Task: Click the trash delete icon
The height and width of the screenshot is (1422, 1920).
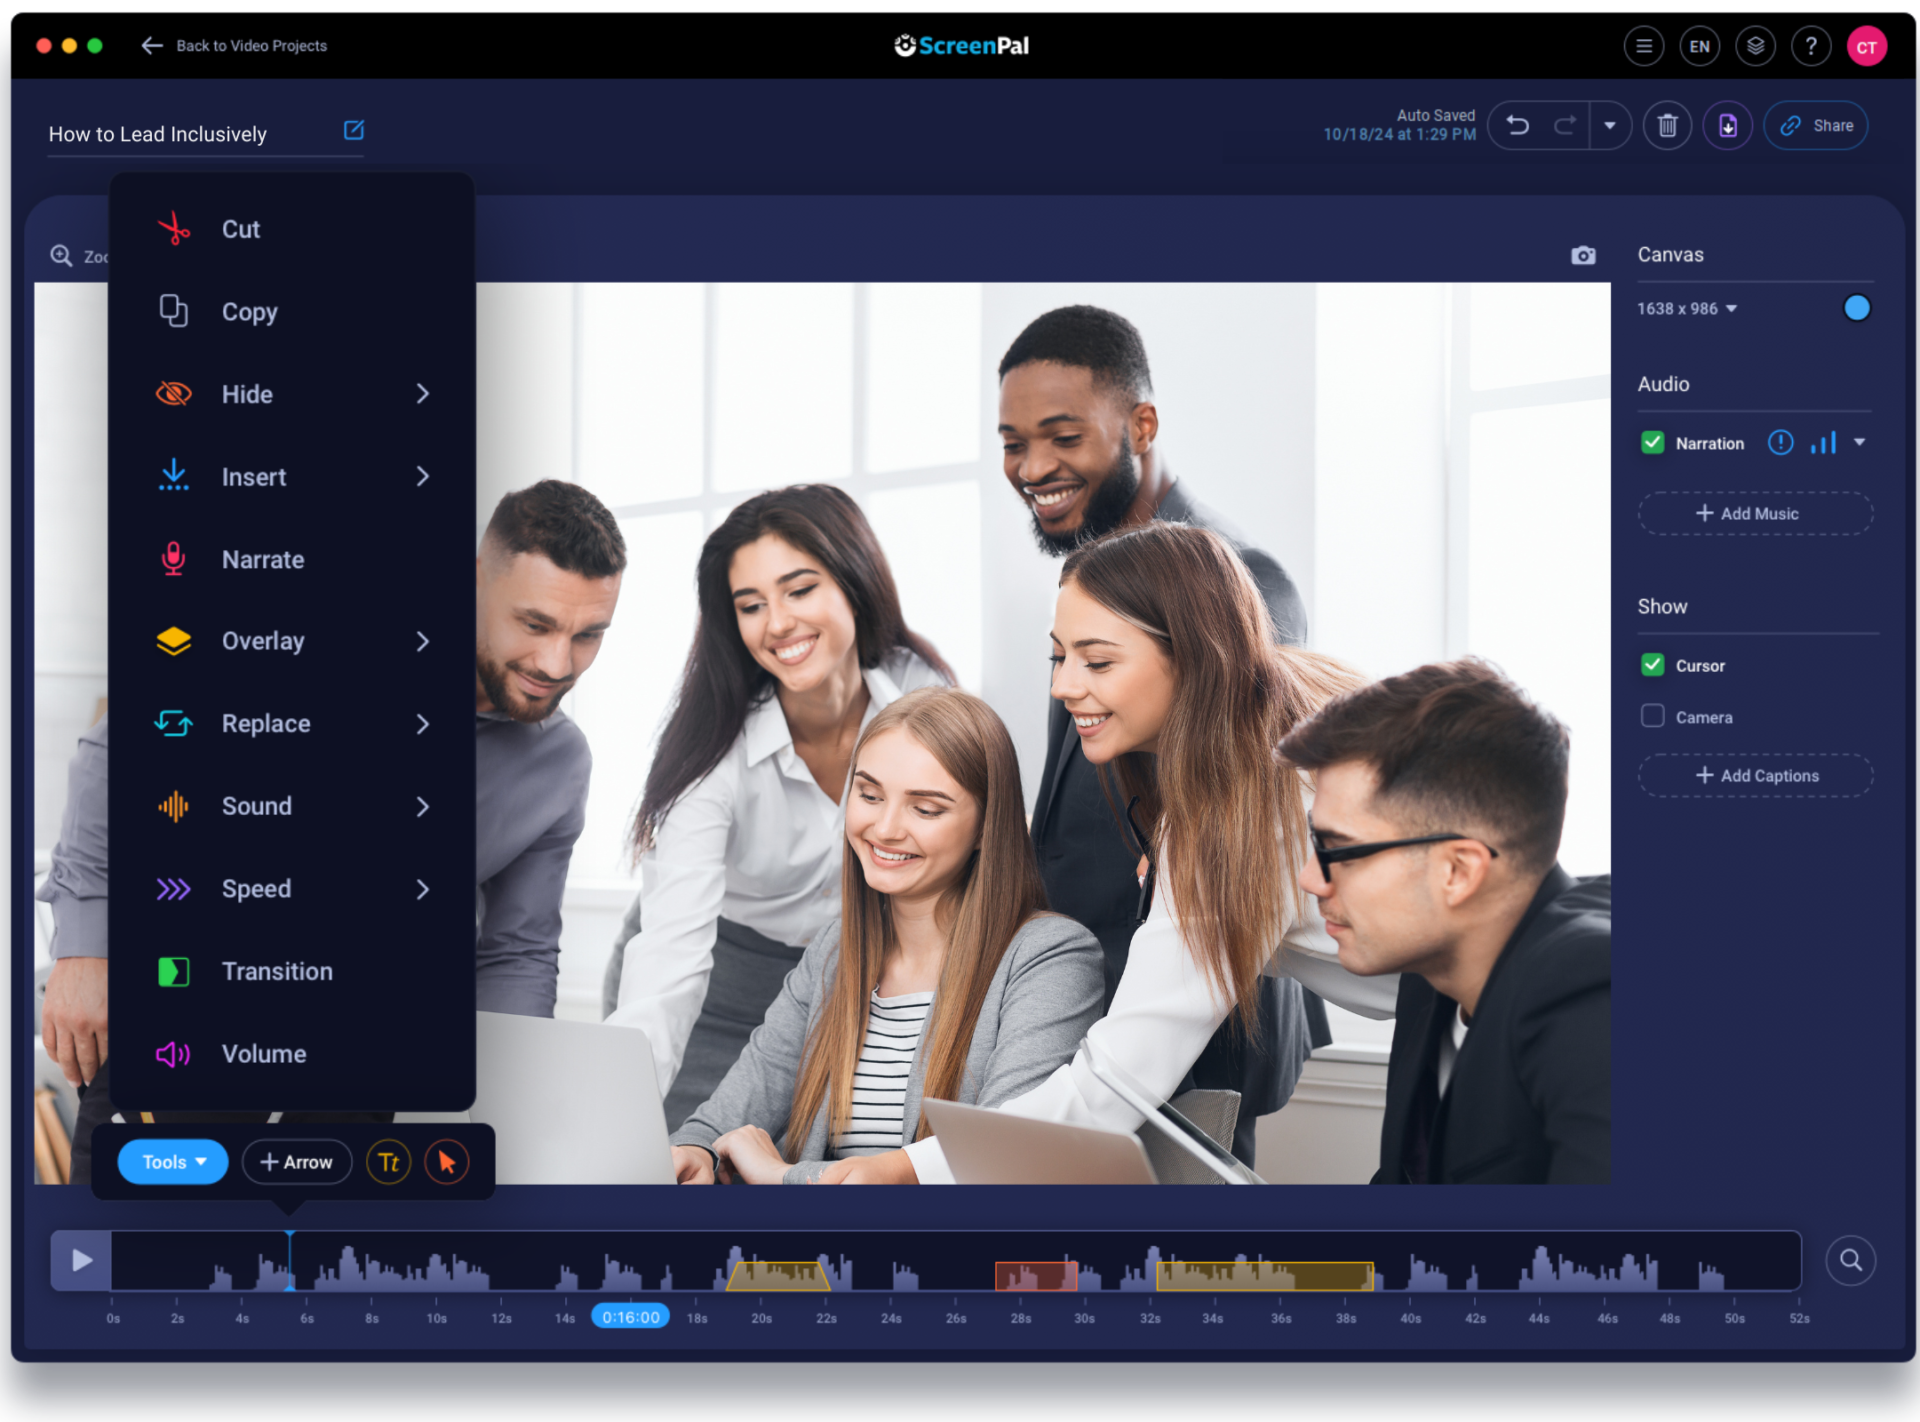Action: [x=1667, y=126]
